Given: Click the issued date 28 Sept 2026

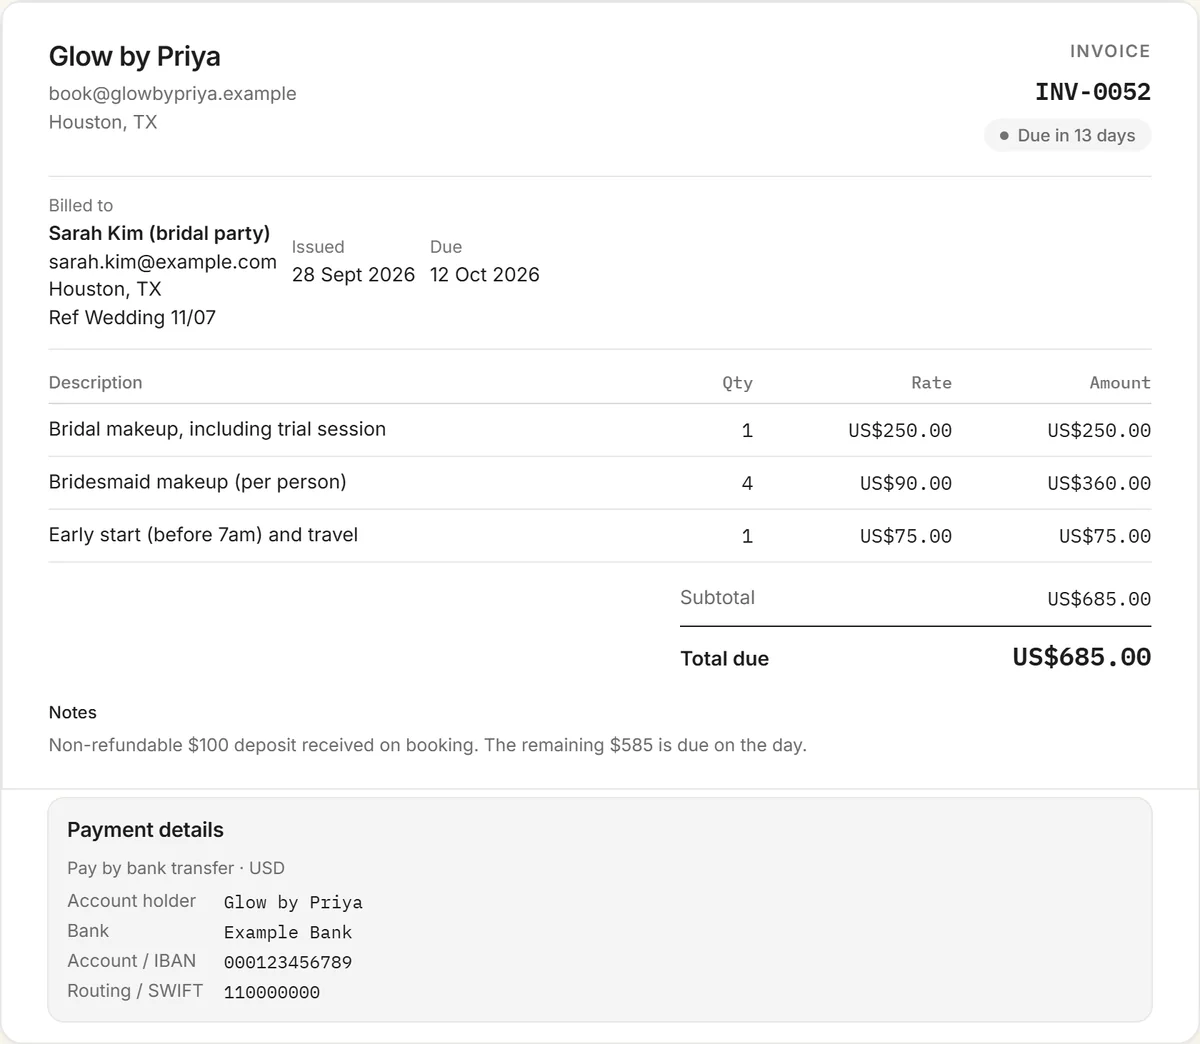Looking at the screenshot, I should [x=353, y=274].
